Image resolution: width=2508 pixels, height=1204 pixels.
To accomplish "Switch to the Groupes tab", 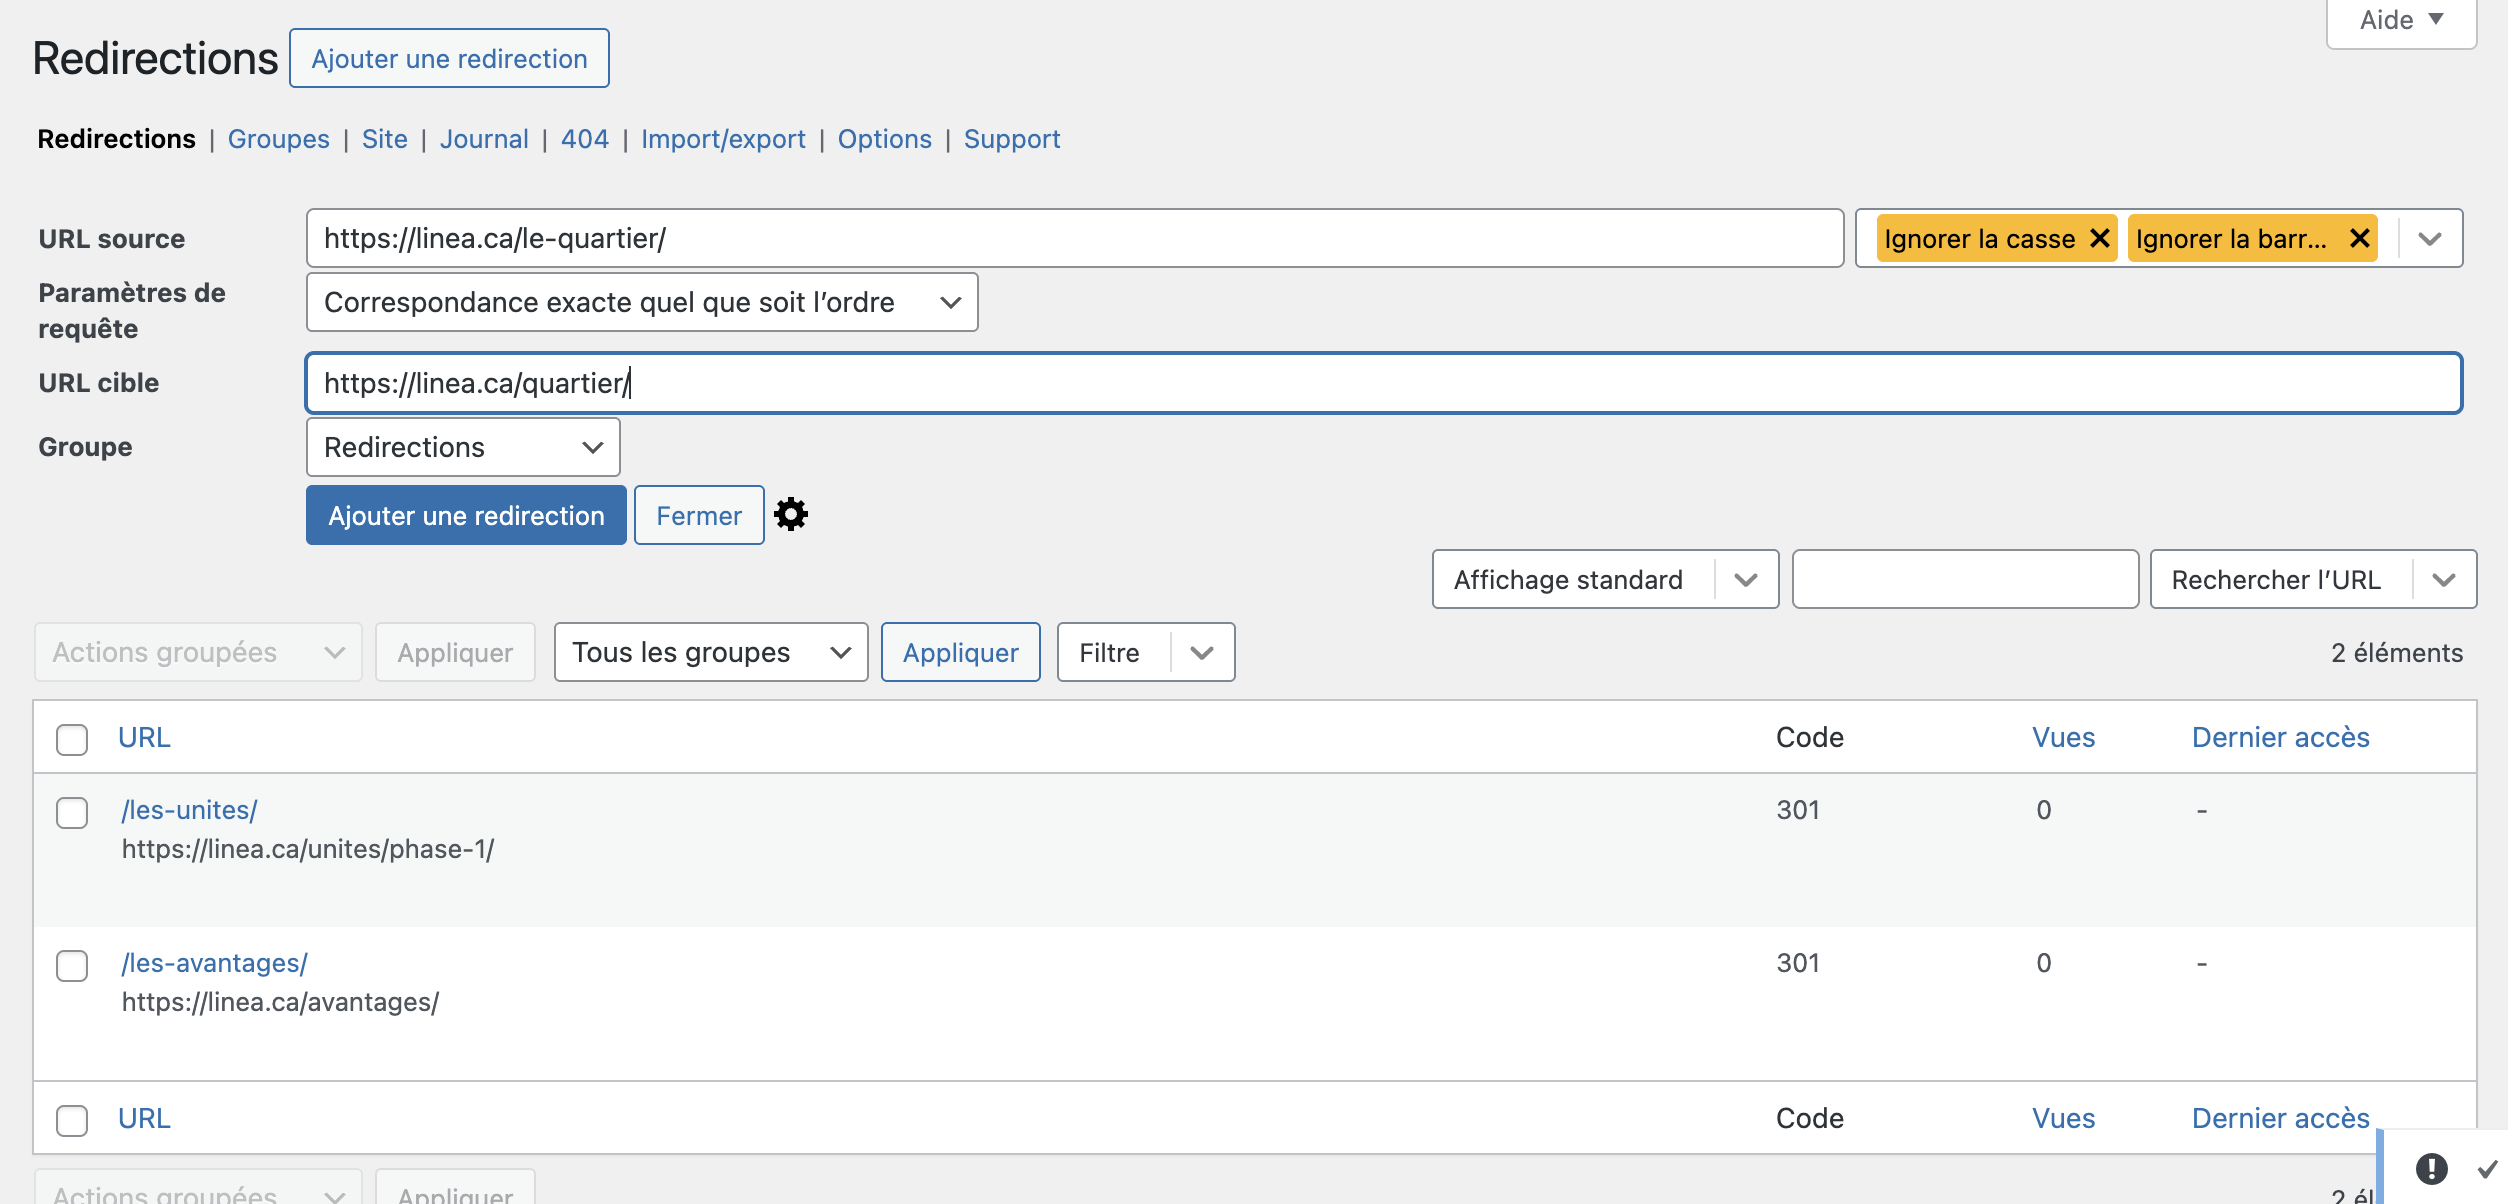I will point(278,139).
